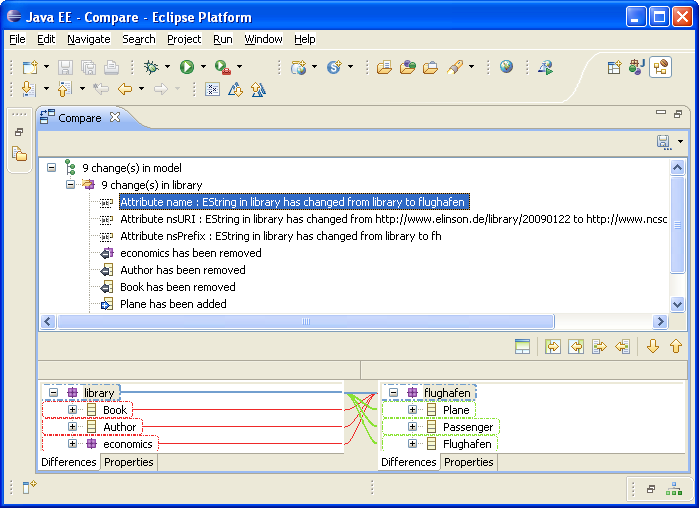Open the File menu
Viewport: 699px width, 508px height.
point(17,39)
